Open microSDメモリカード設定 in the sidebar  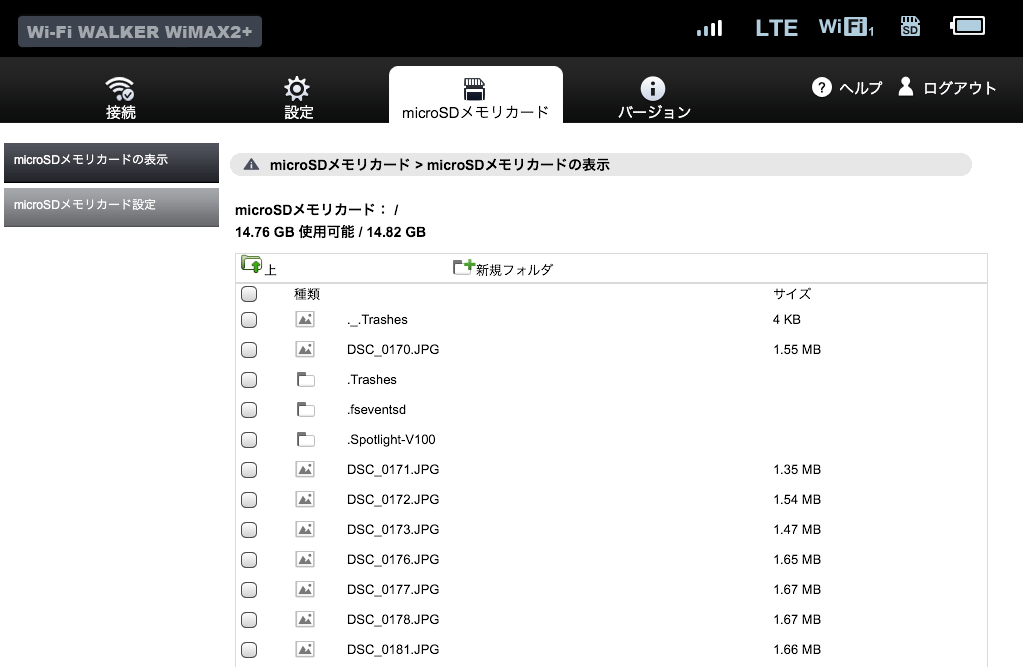click(111, 206)
